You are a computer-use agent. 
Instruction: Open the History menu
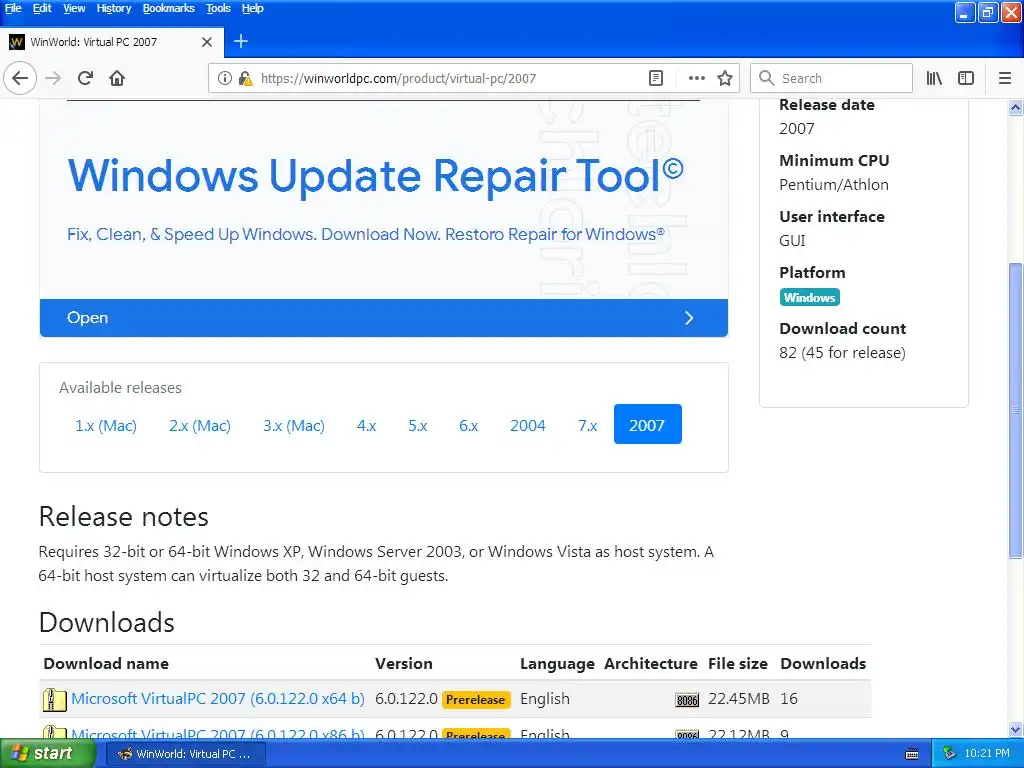(x=114, y=8)
